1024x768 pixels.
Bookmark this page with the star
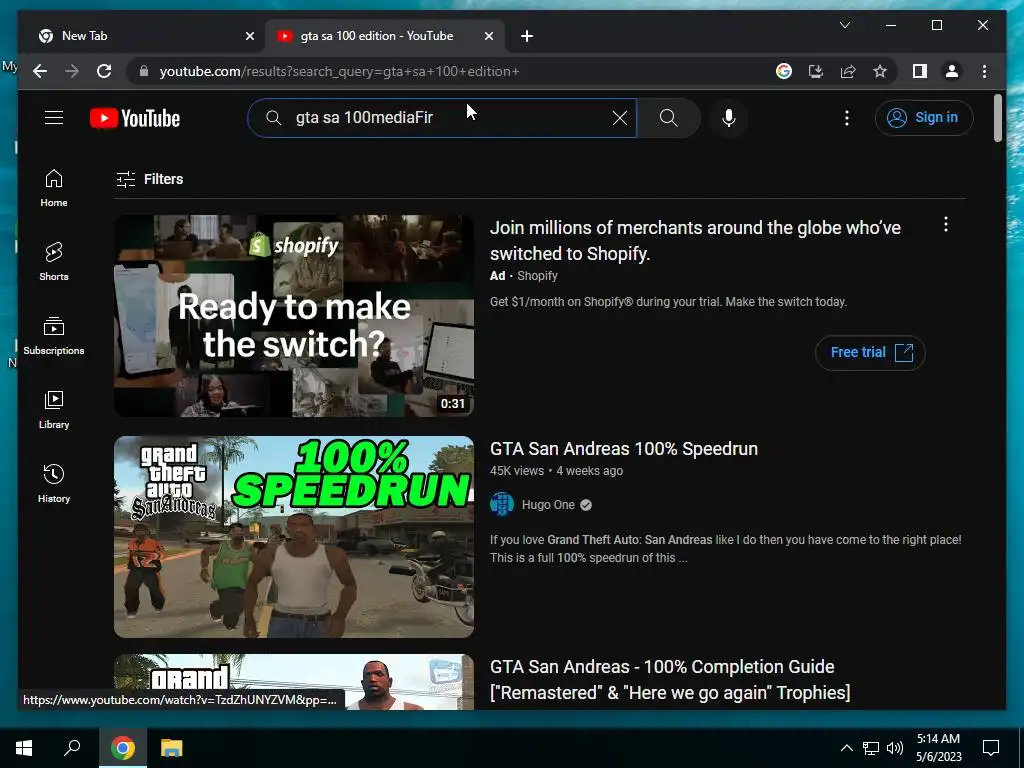click(x=880, y=71)
